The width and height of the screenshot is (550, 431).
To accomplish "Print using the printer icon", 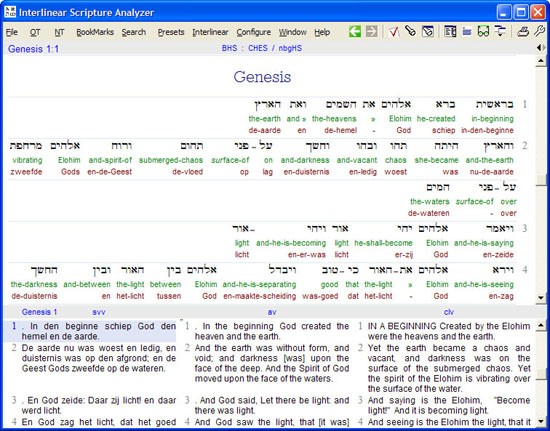I will [x=523, y=32].
